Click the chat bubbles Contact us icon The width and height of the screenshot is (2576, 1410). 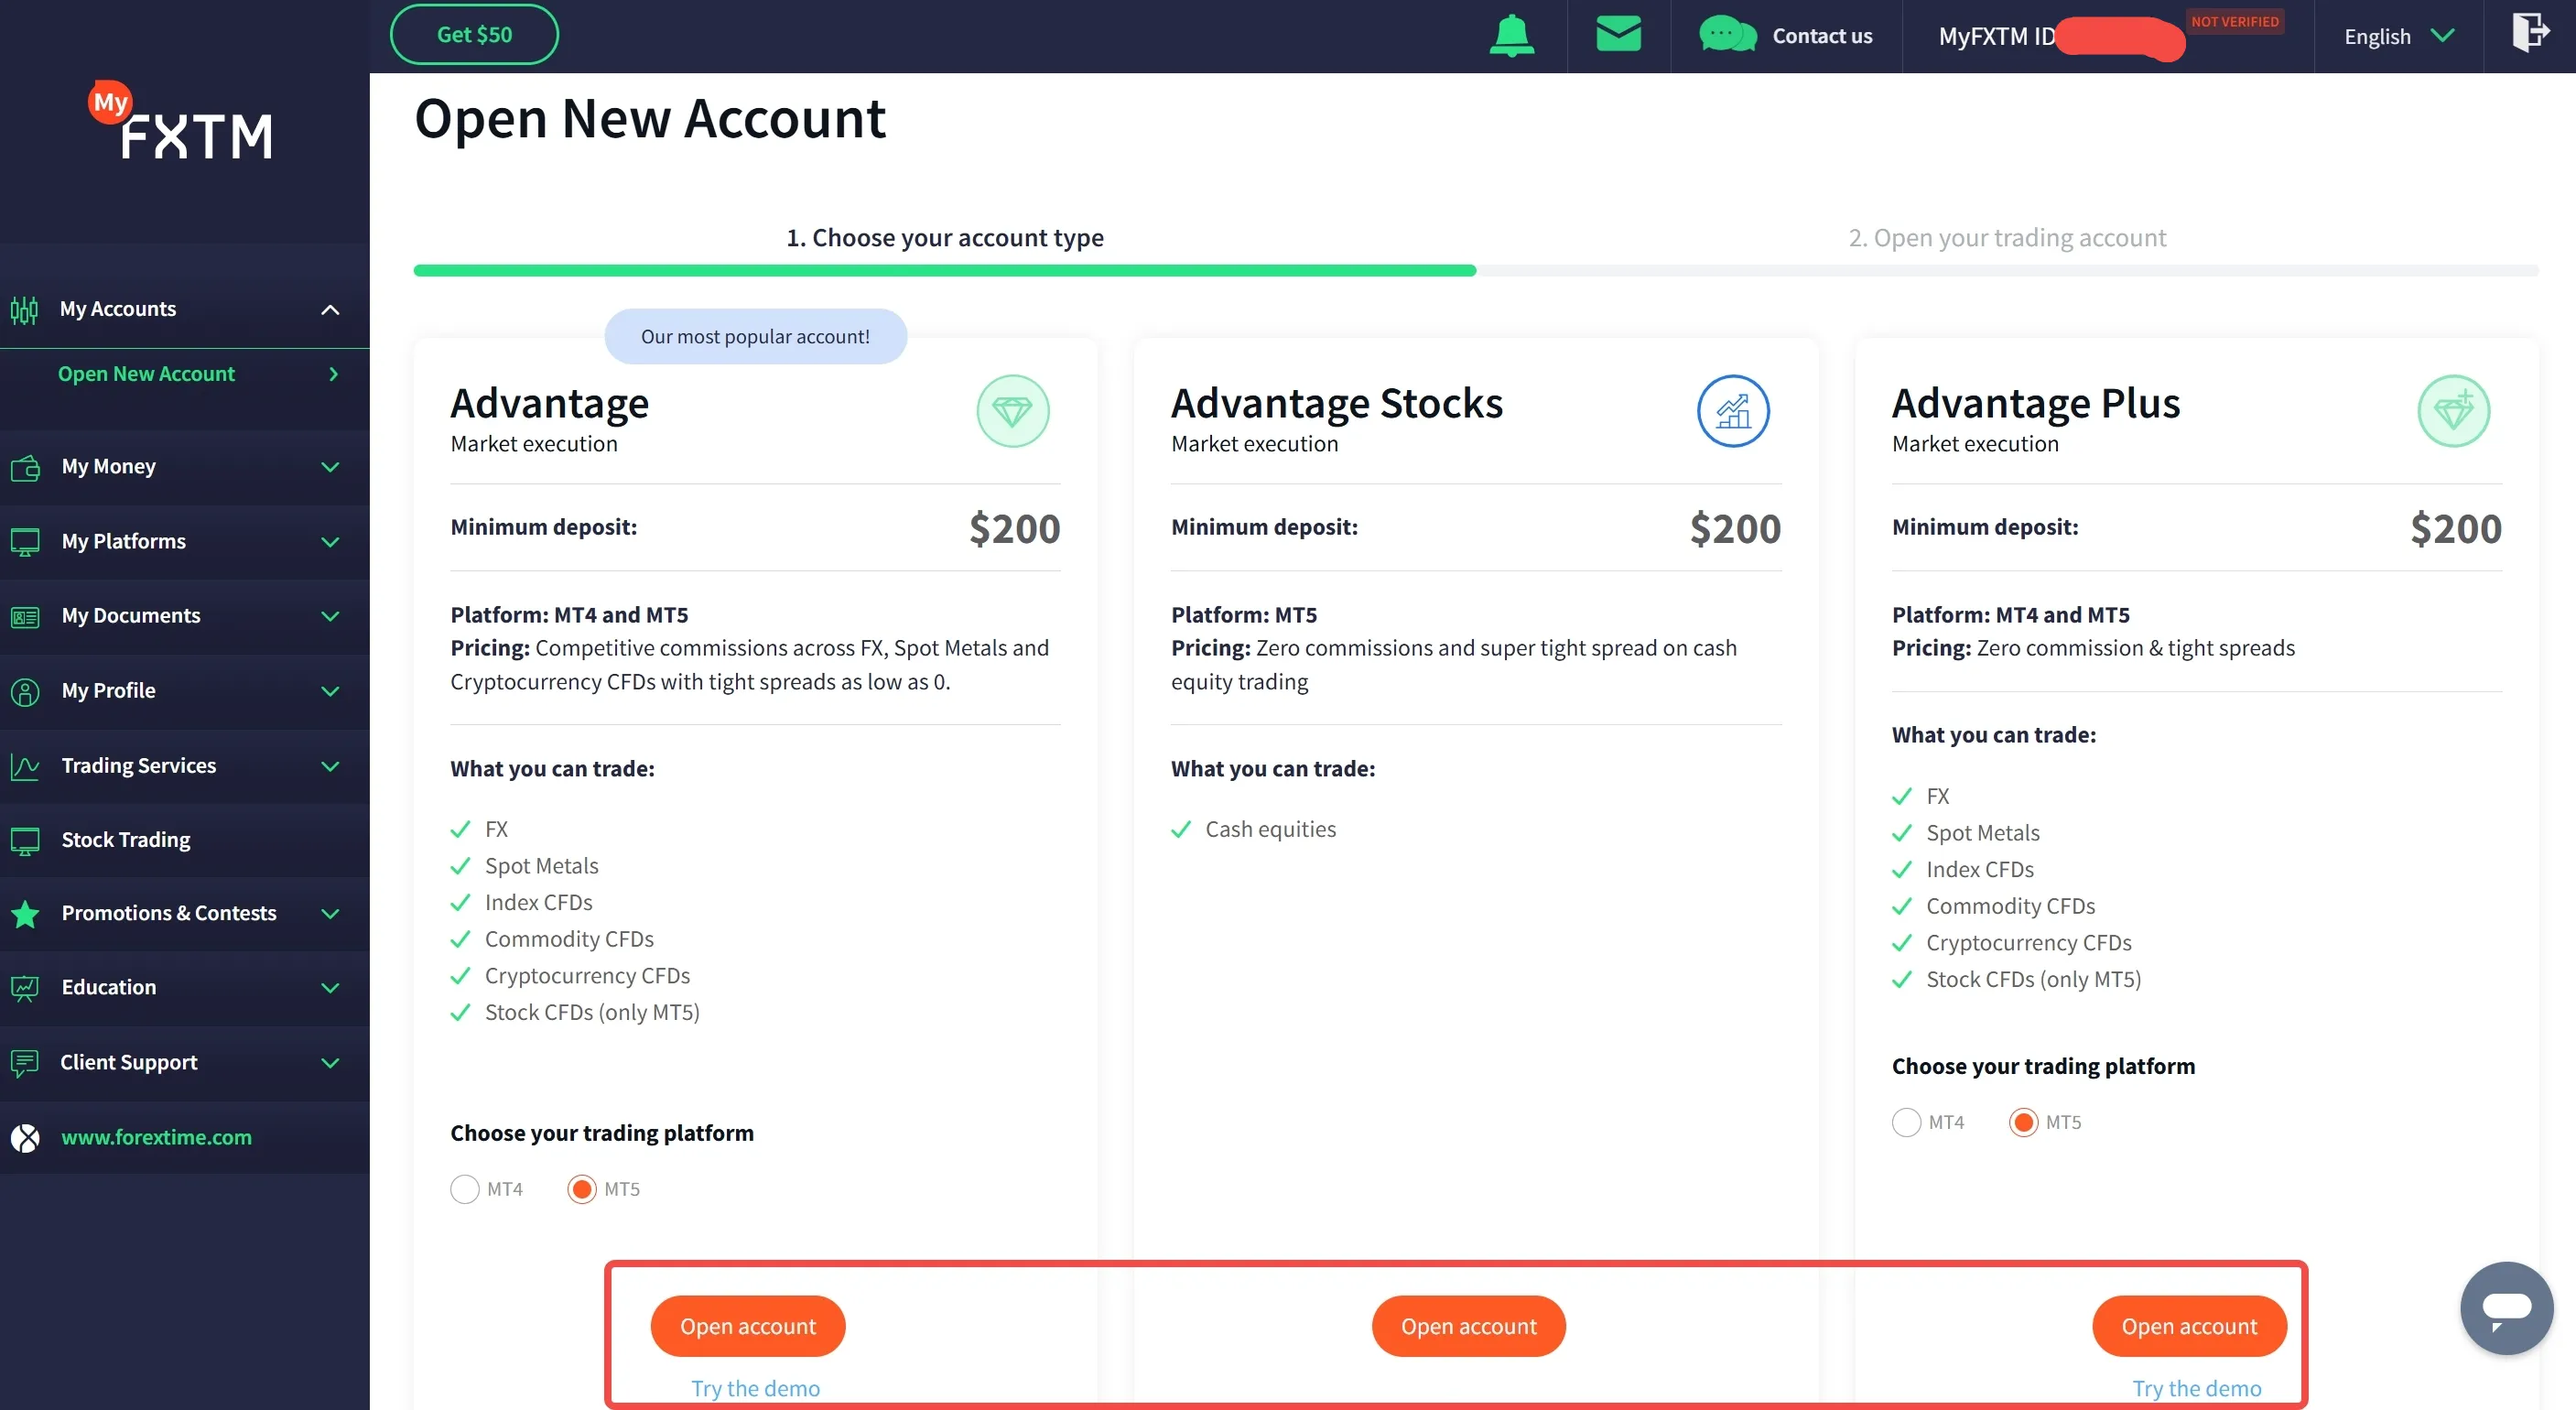click(1727, 35)
